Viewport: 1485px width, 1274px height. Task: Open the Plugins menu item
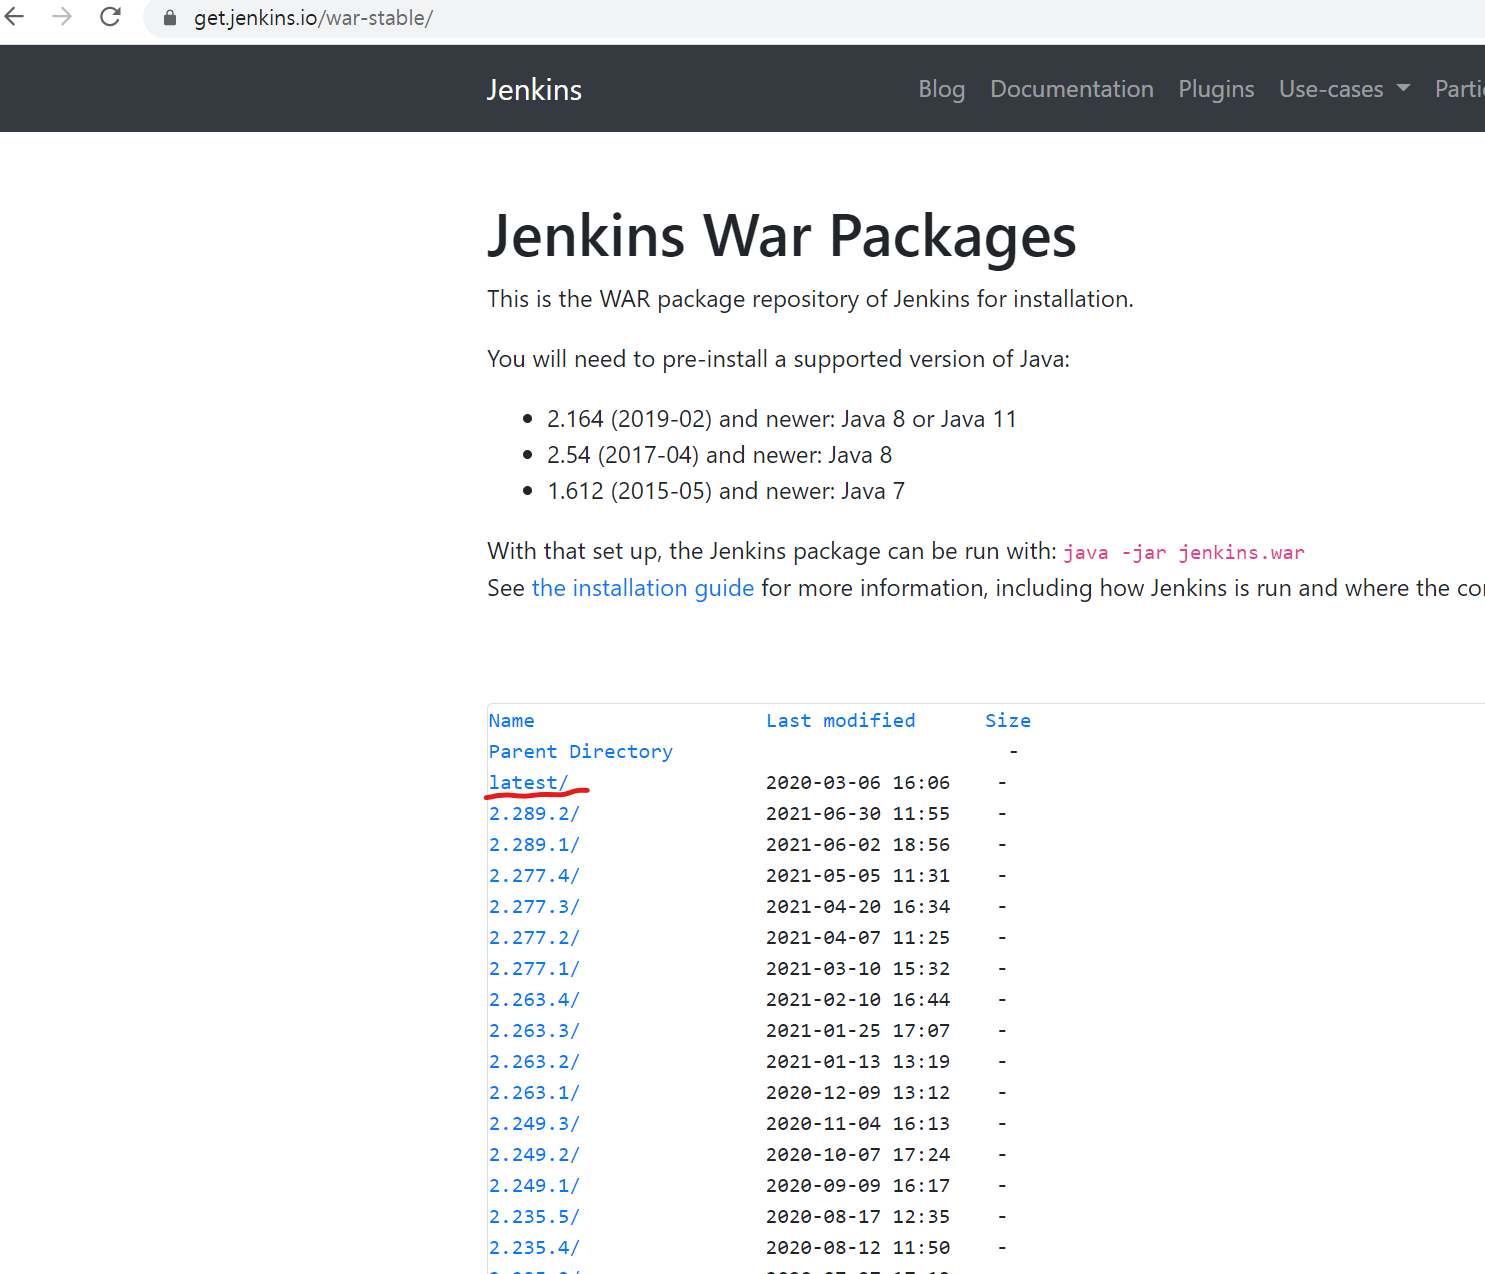[x=1216, y=89]
